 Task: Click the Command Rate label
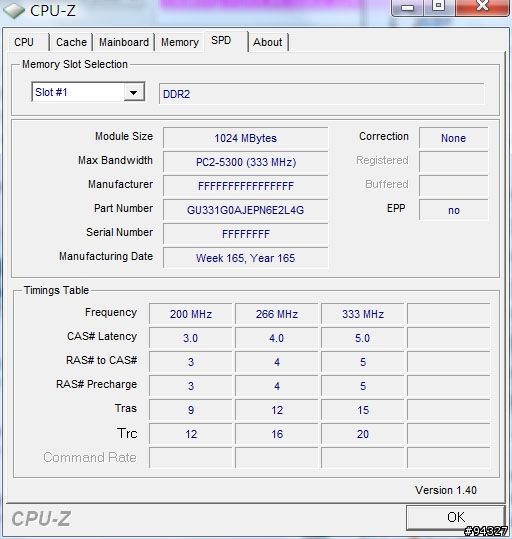[x=90, y=457]
